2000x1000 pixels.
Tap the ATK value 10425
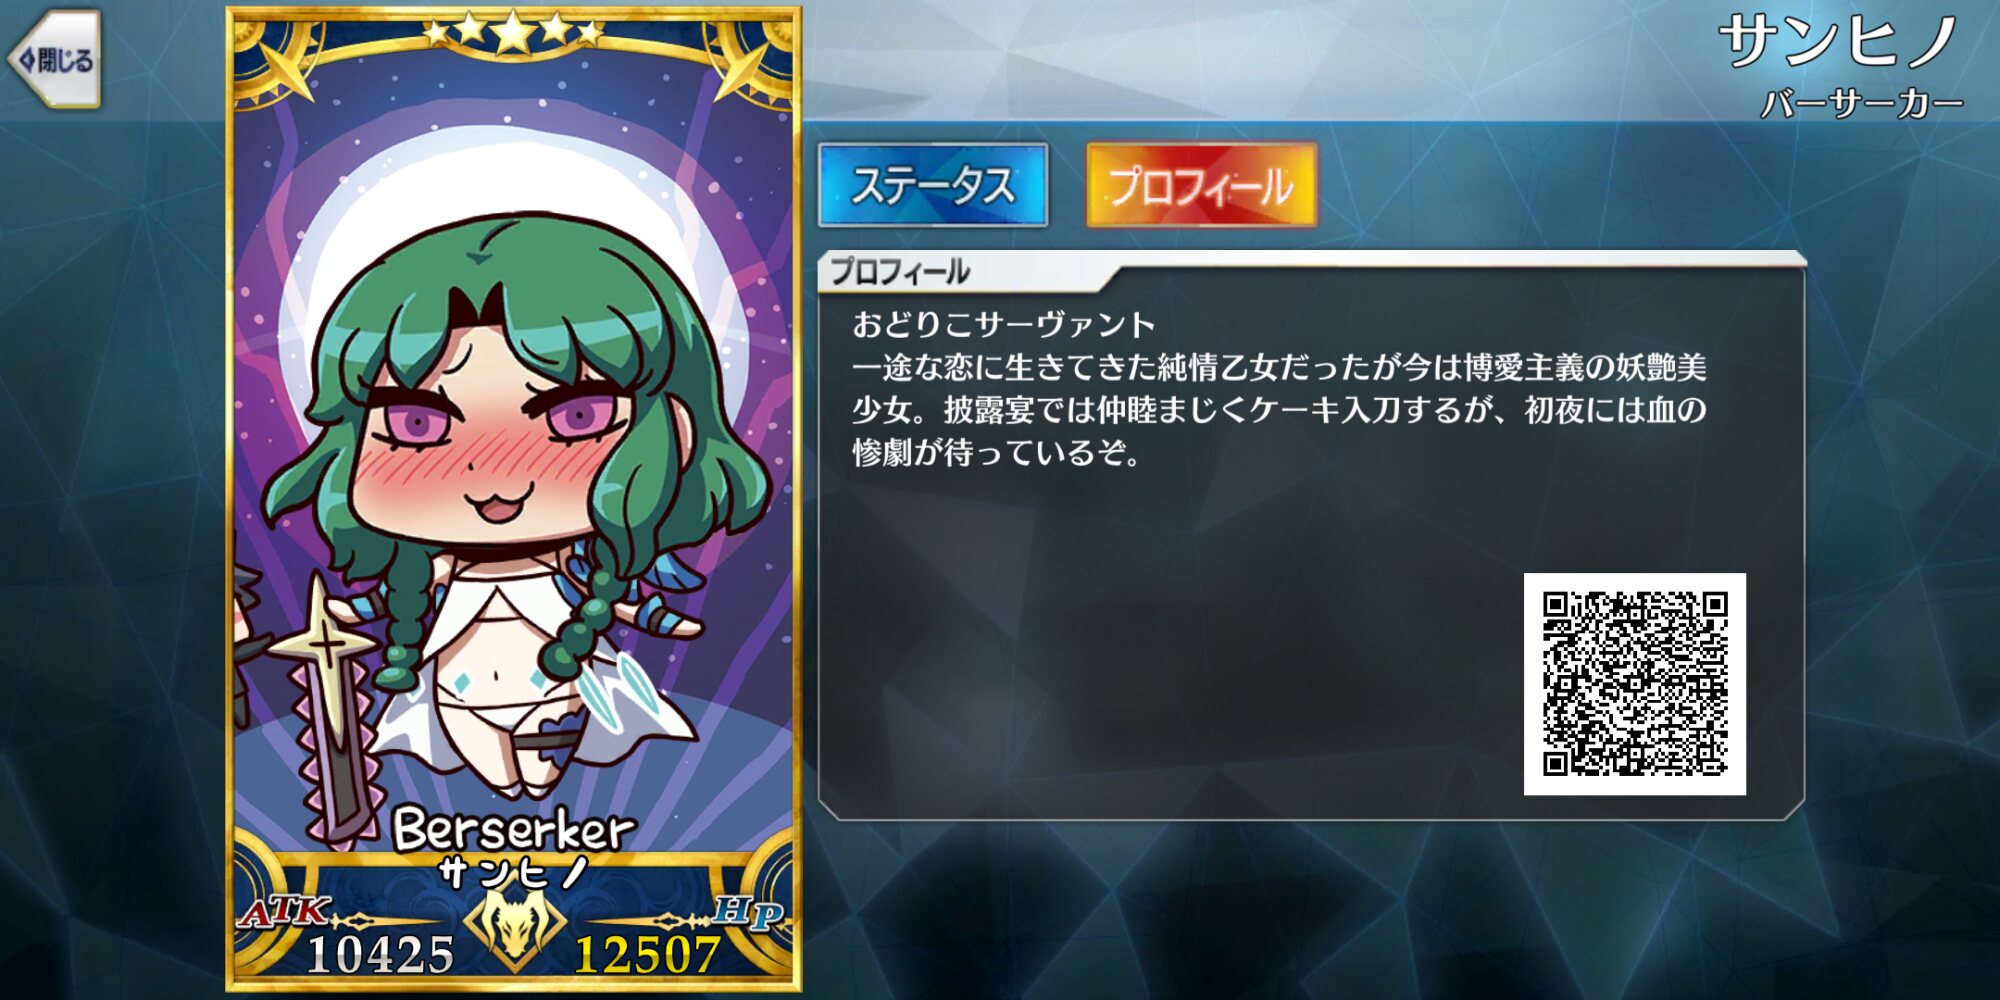(381, 953)
